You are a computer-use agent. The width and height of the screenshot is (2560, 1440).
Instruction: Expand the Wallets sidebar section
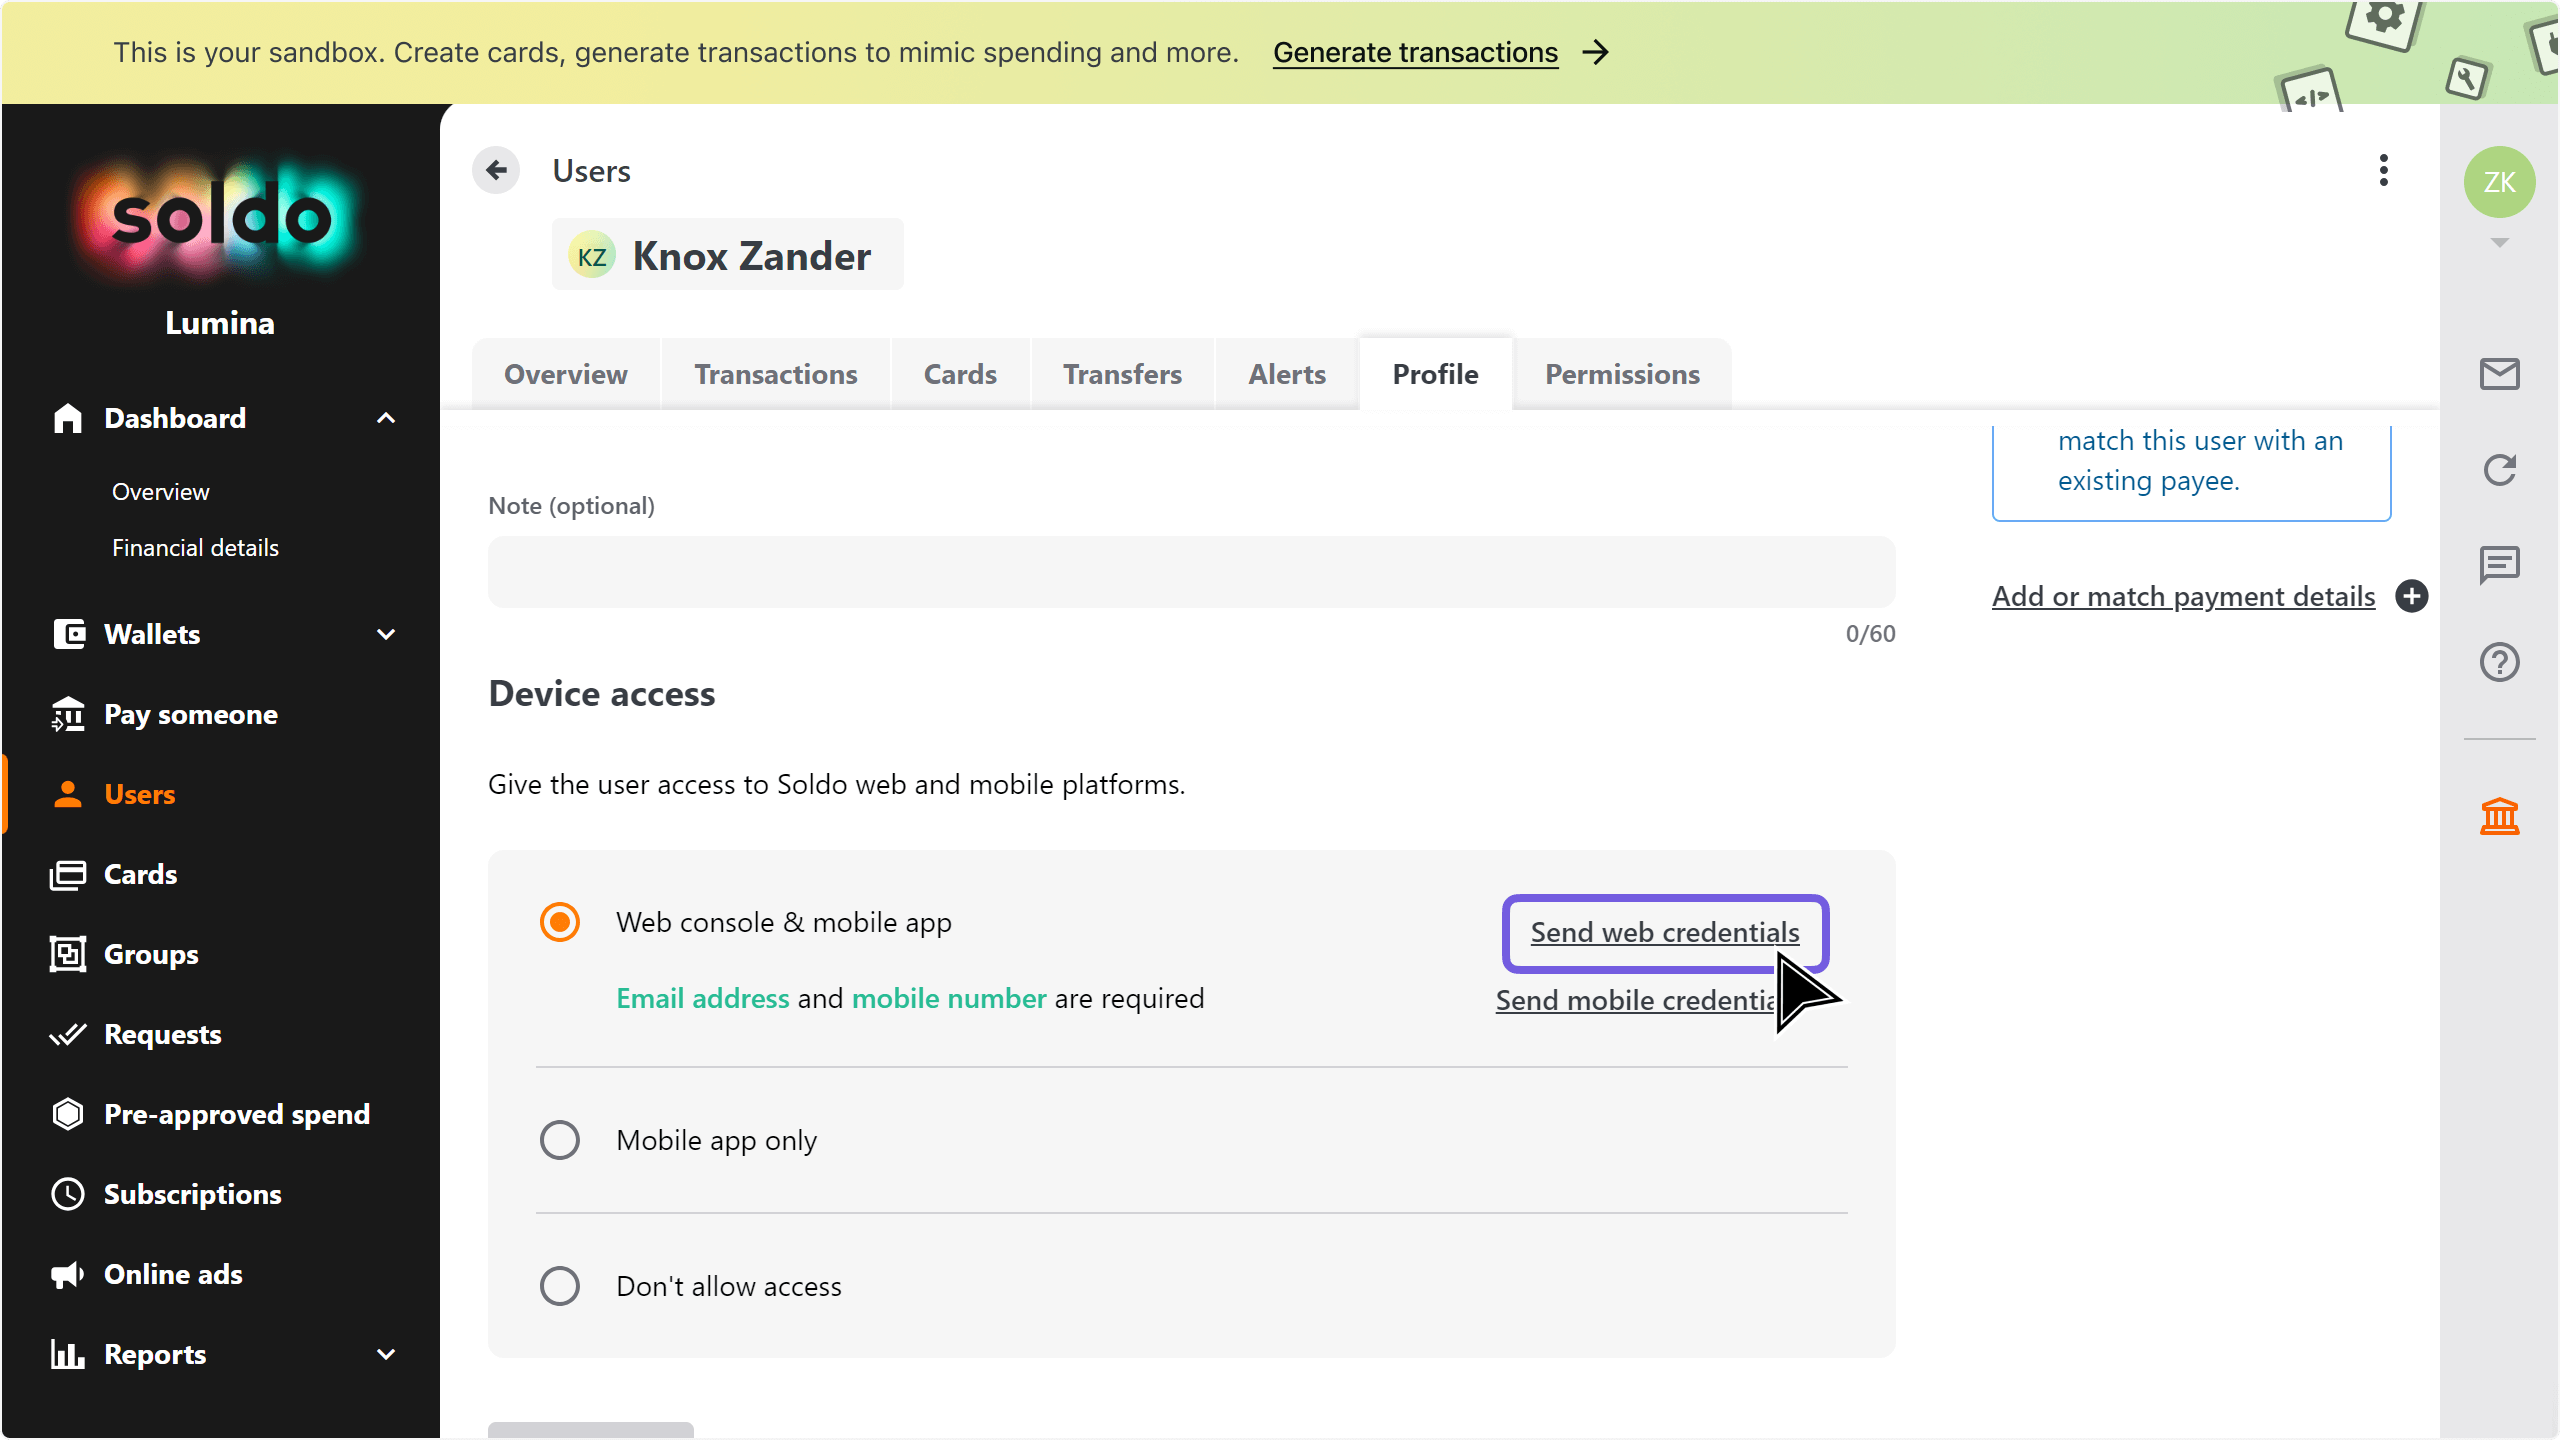coord(386,634)
